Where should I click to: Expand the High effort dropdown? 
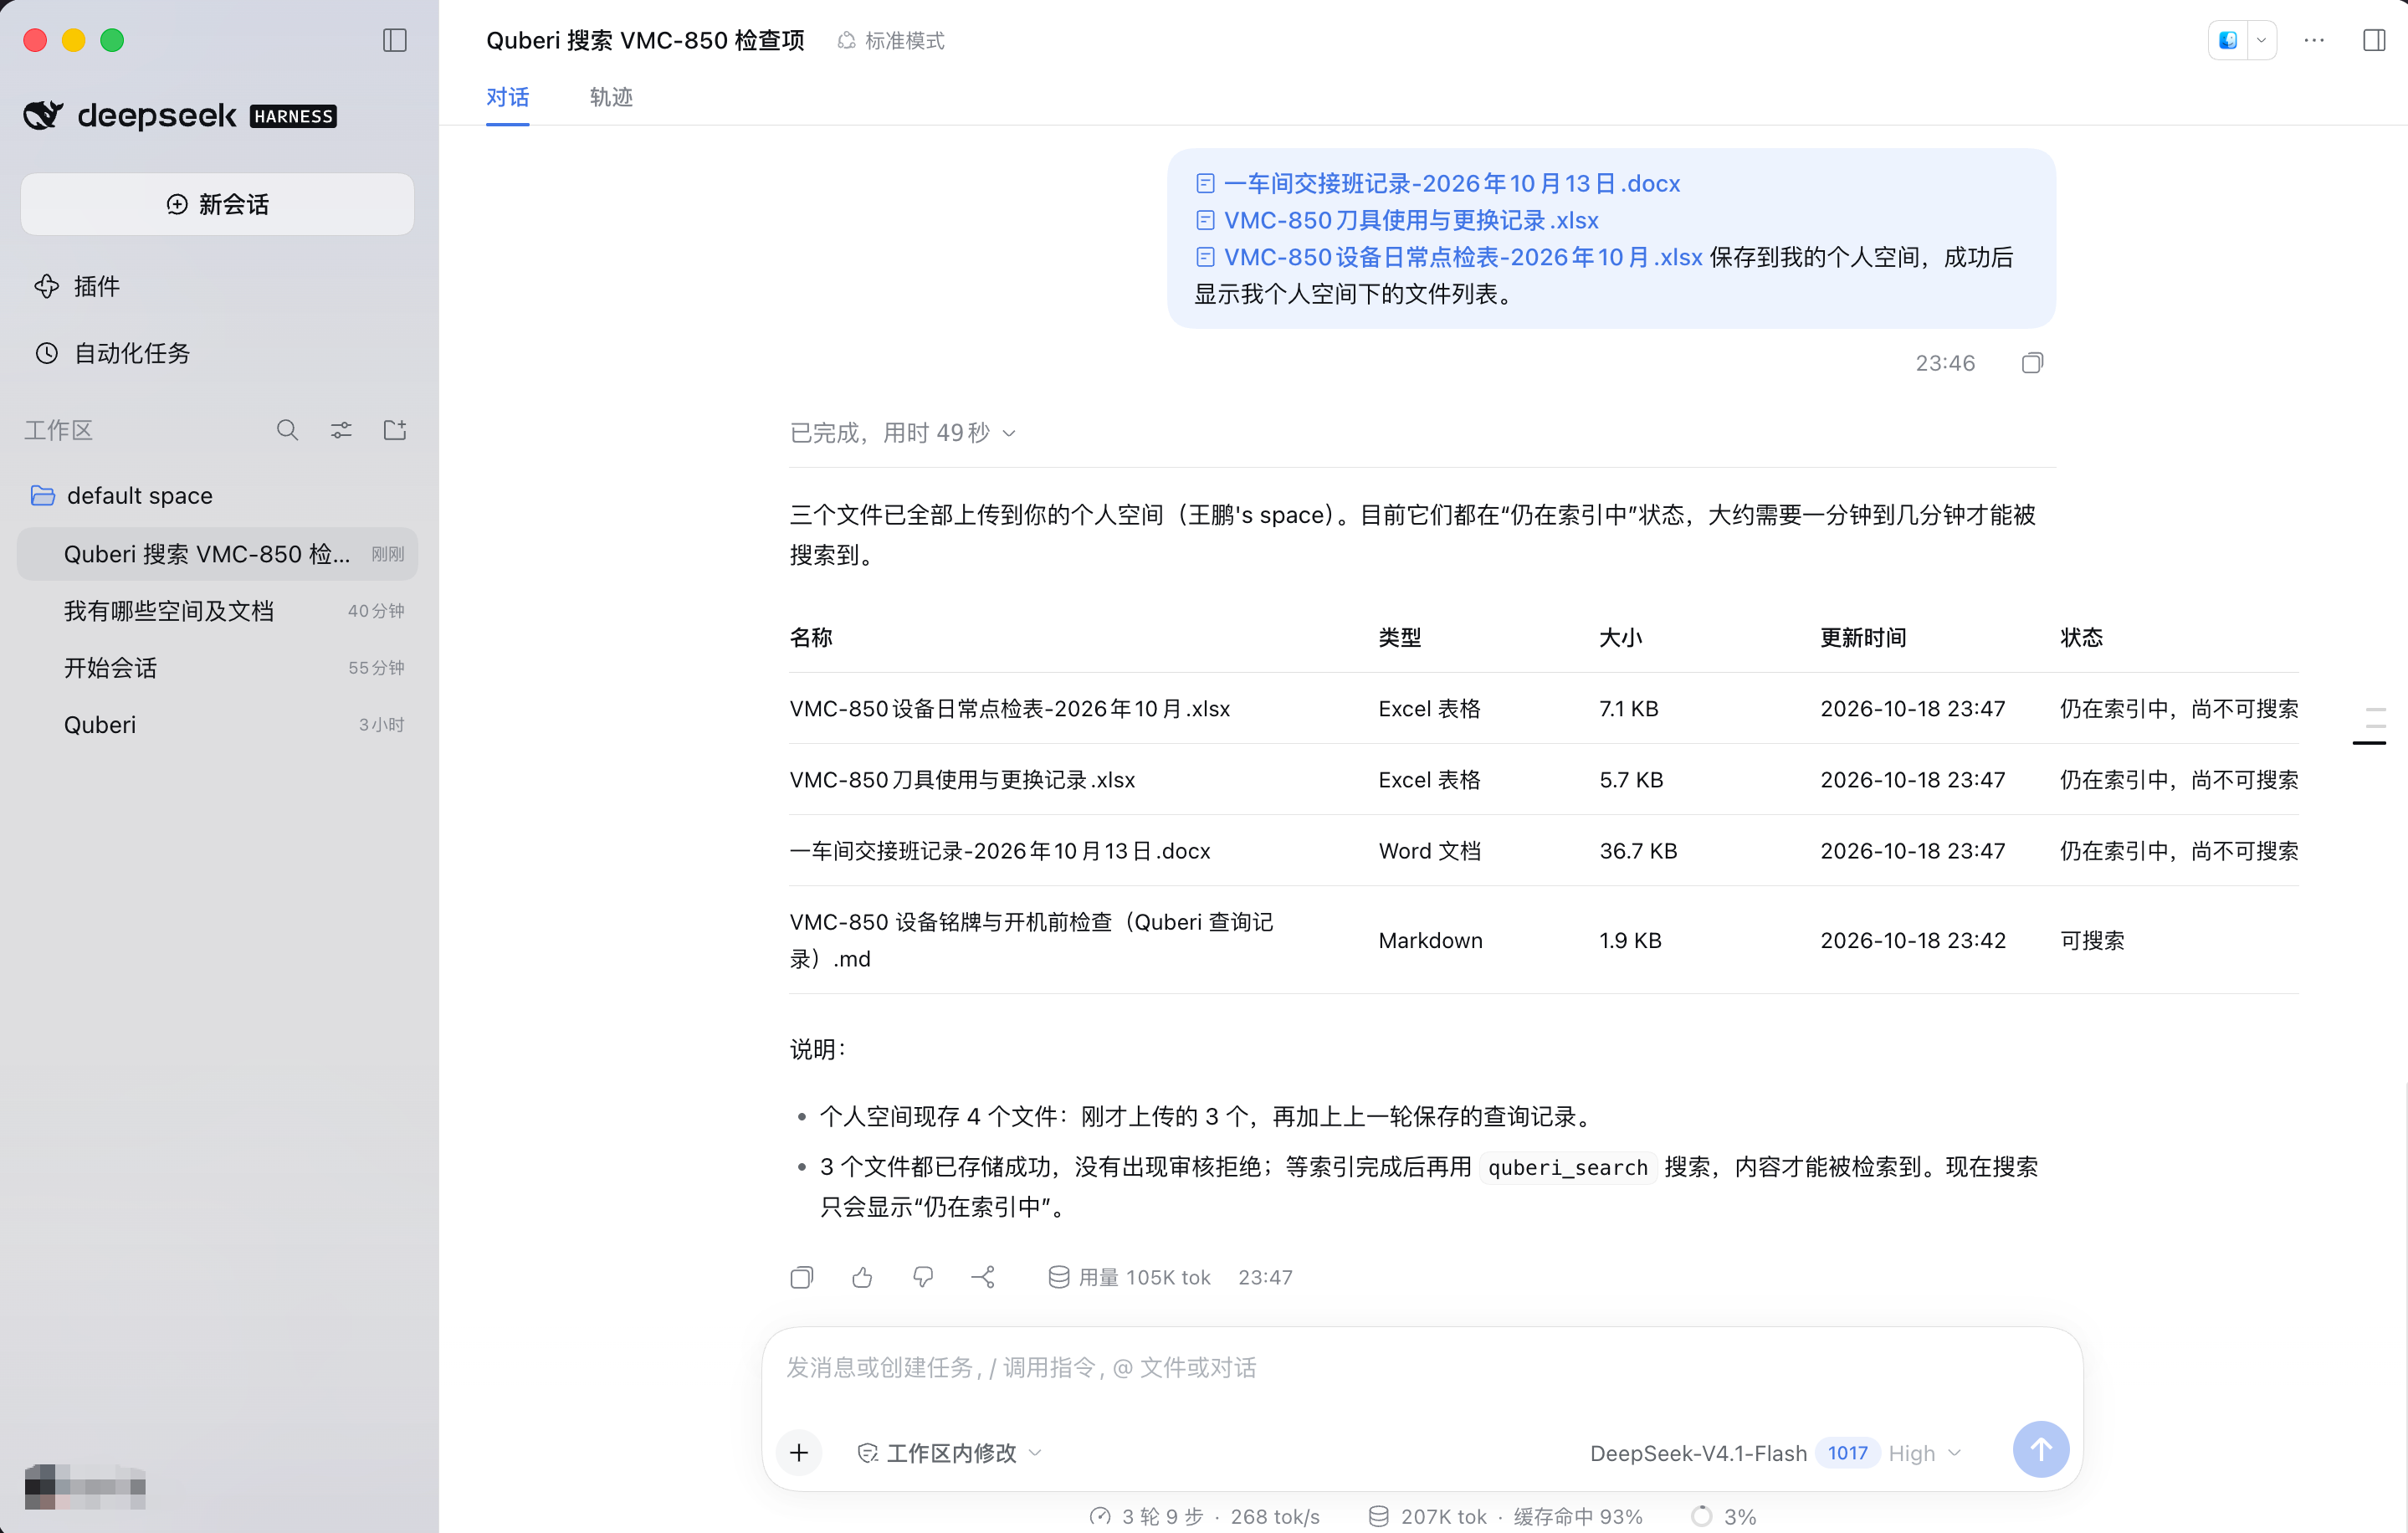pos(1925,1453)
